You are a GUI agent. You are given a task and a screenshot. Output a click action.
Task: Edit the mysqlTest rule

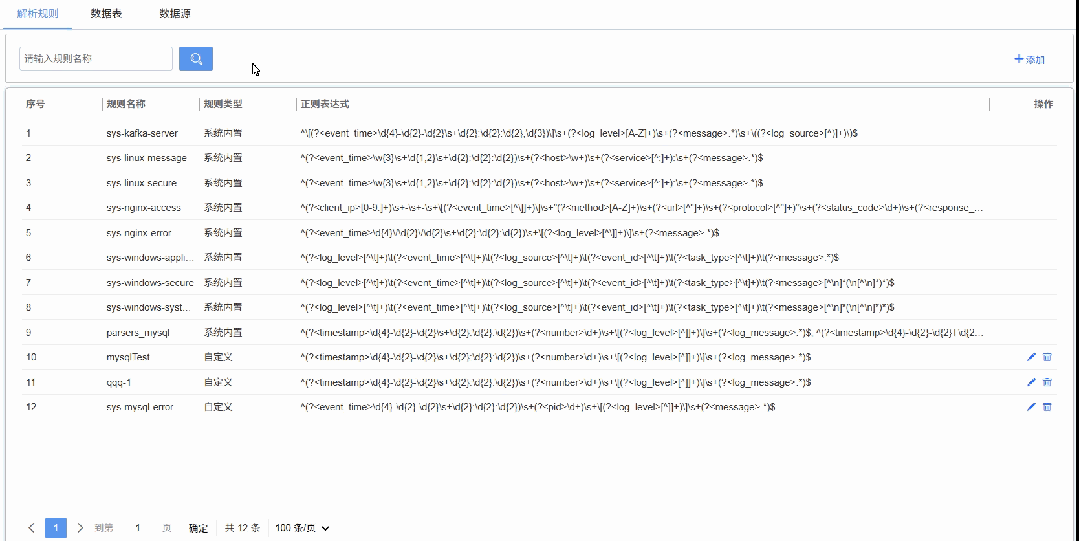pos(1031,357)
